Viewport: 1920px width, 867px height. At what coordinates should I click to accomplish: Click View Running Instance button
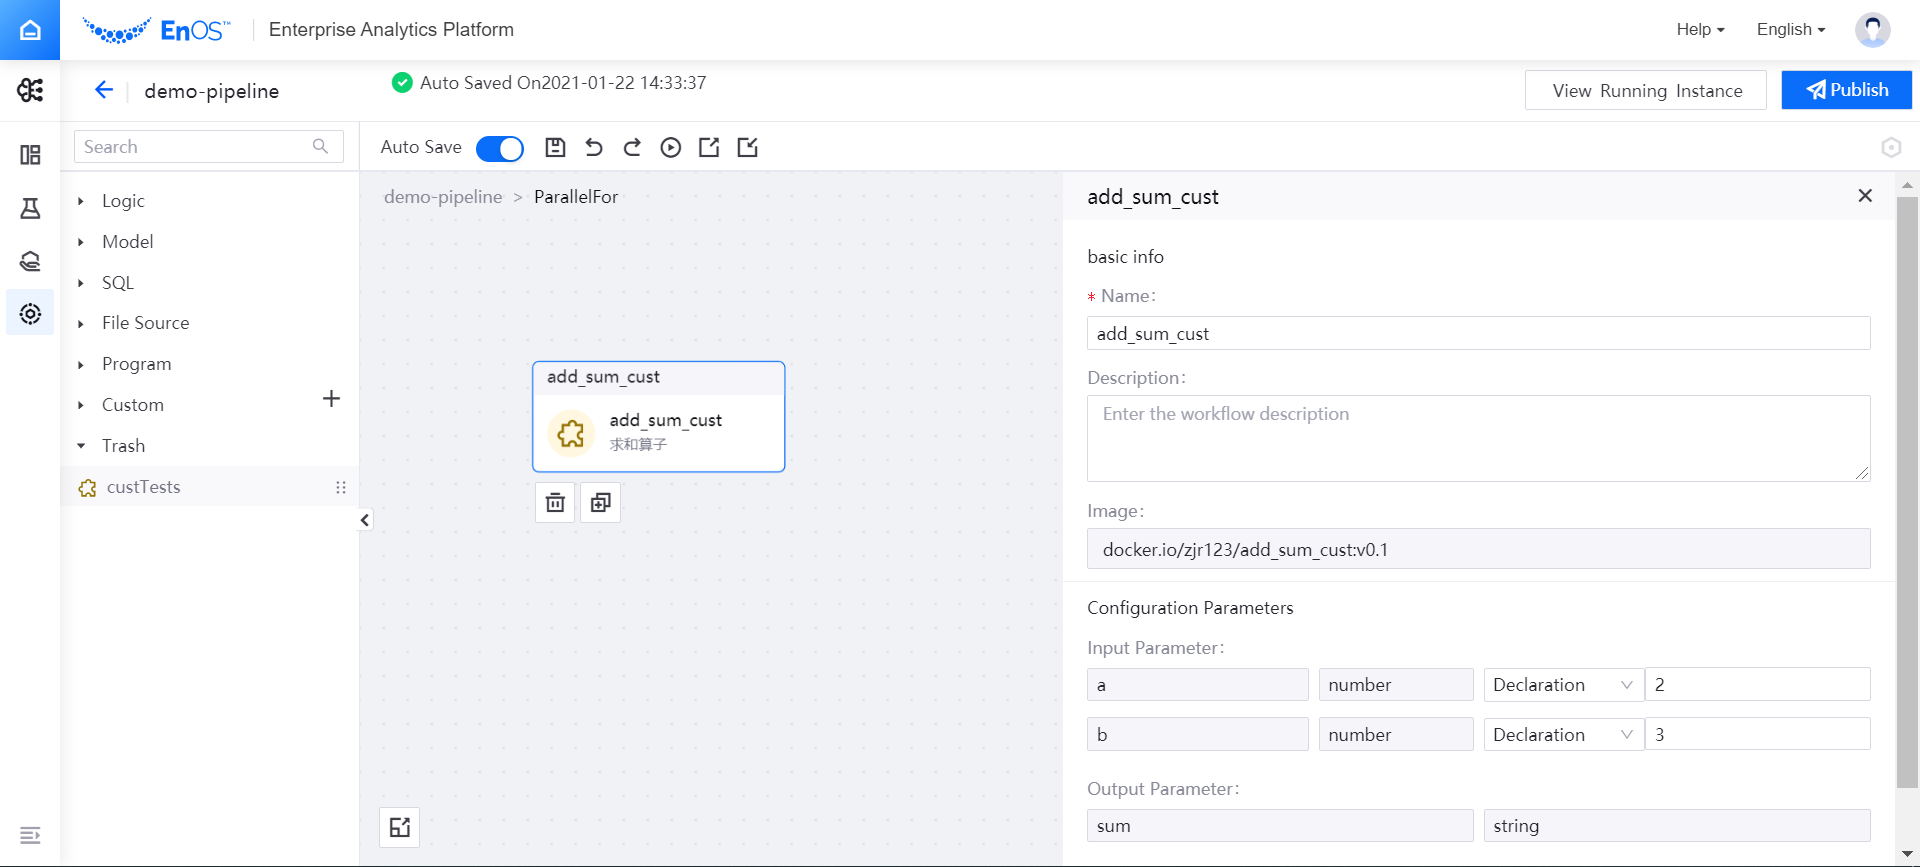point(1646,90)
